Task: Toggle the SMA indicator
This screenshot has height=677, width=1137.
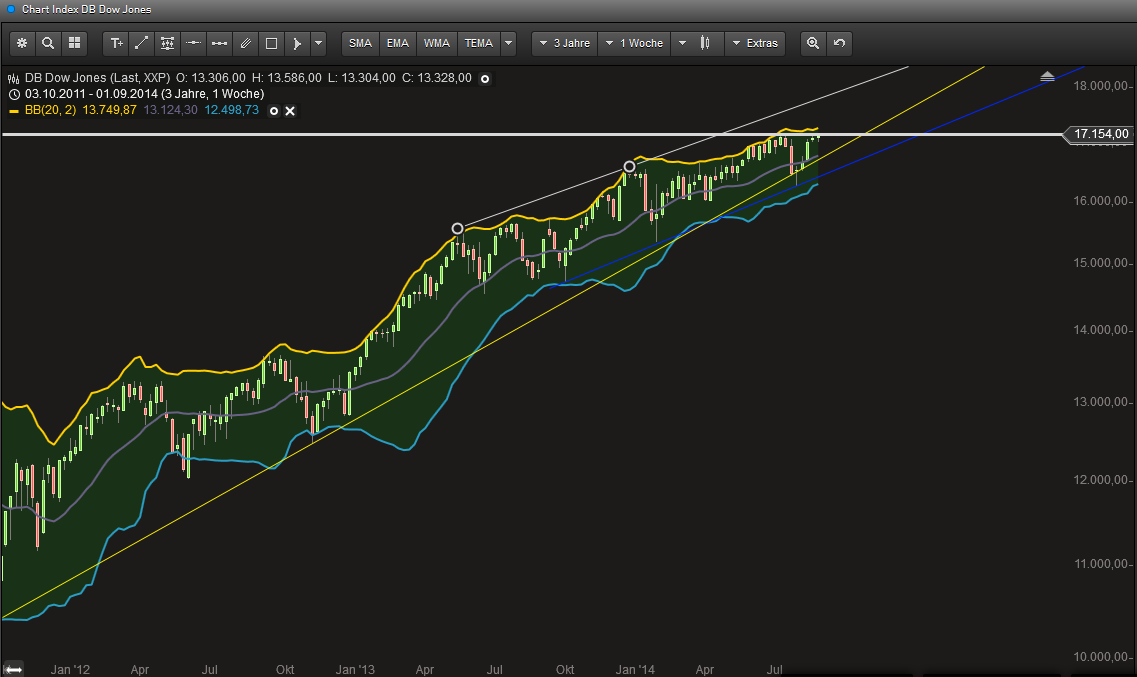Action: pyautogui.click(x=360, y=43)
